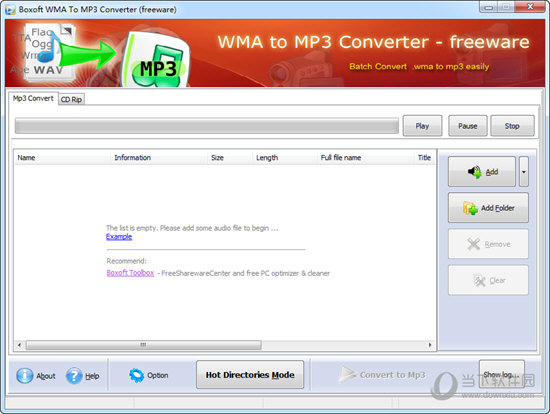Close the Boxoft converter window
550x414 pixels.
[531, 7]
